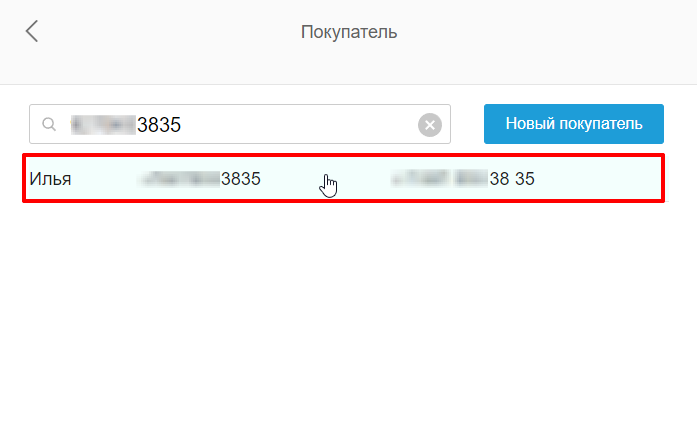Click the blurred phone prefix in Илья's row
697x439 pixels.
point(180,179)
